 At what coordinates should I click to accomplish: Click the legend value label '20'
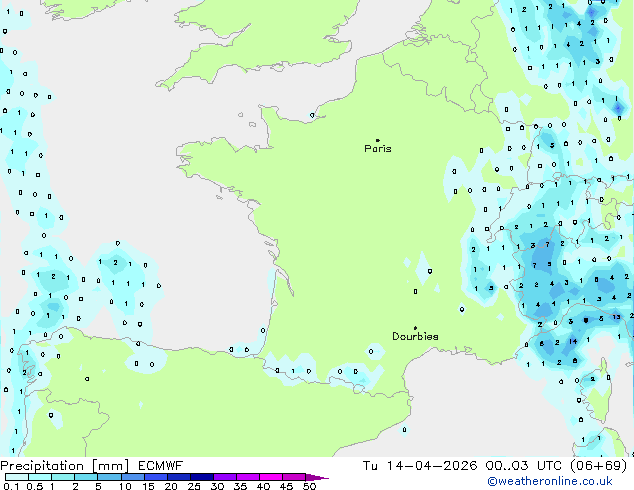pyautogui.click(x=171, y=486)
